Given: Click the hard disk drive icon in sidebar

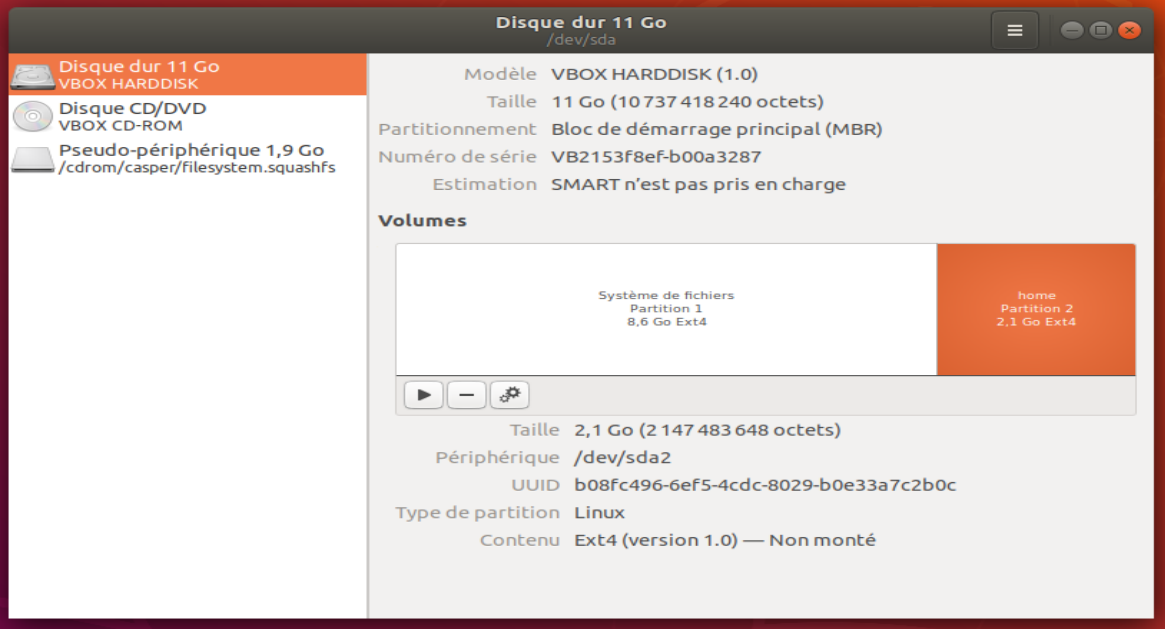Looking at the screenshot, I should click(x=33, y=75).
